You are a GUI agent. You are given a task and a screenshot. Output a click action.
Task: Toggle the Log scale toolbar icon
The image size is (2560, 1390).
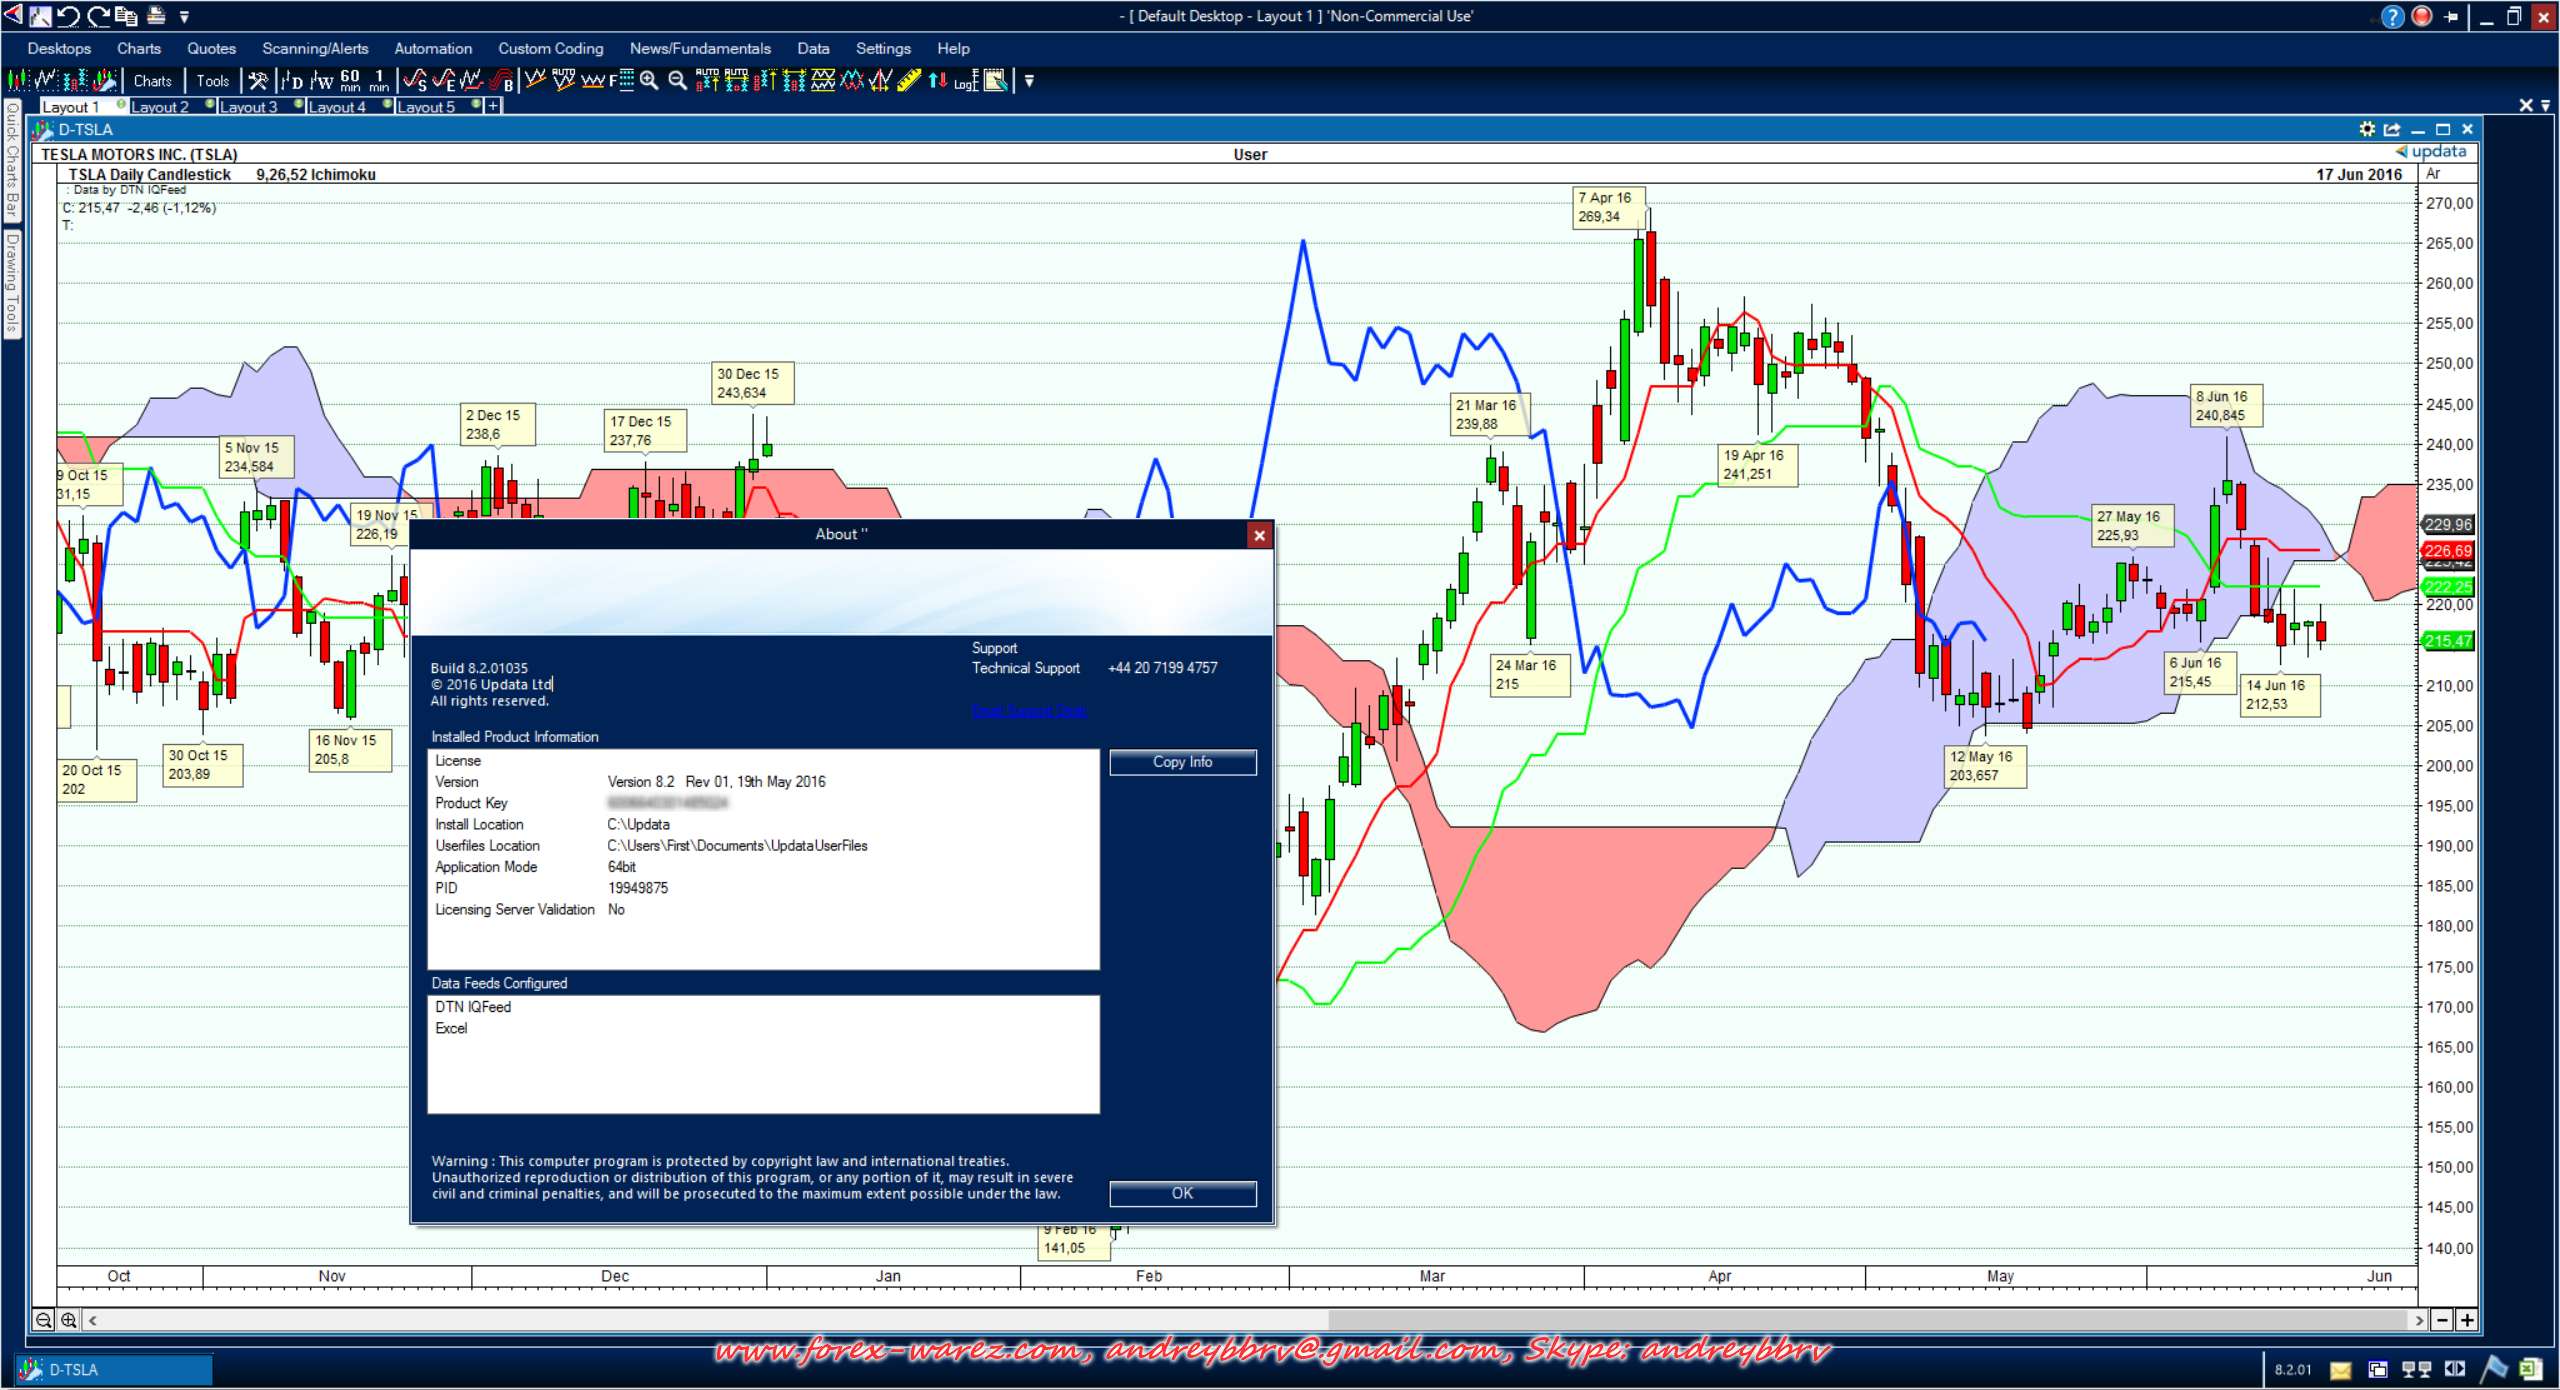965,81
